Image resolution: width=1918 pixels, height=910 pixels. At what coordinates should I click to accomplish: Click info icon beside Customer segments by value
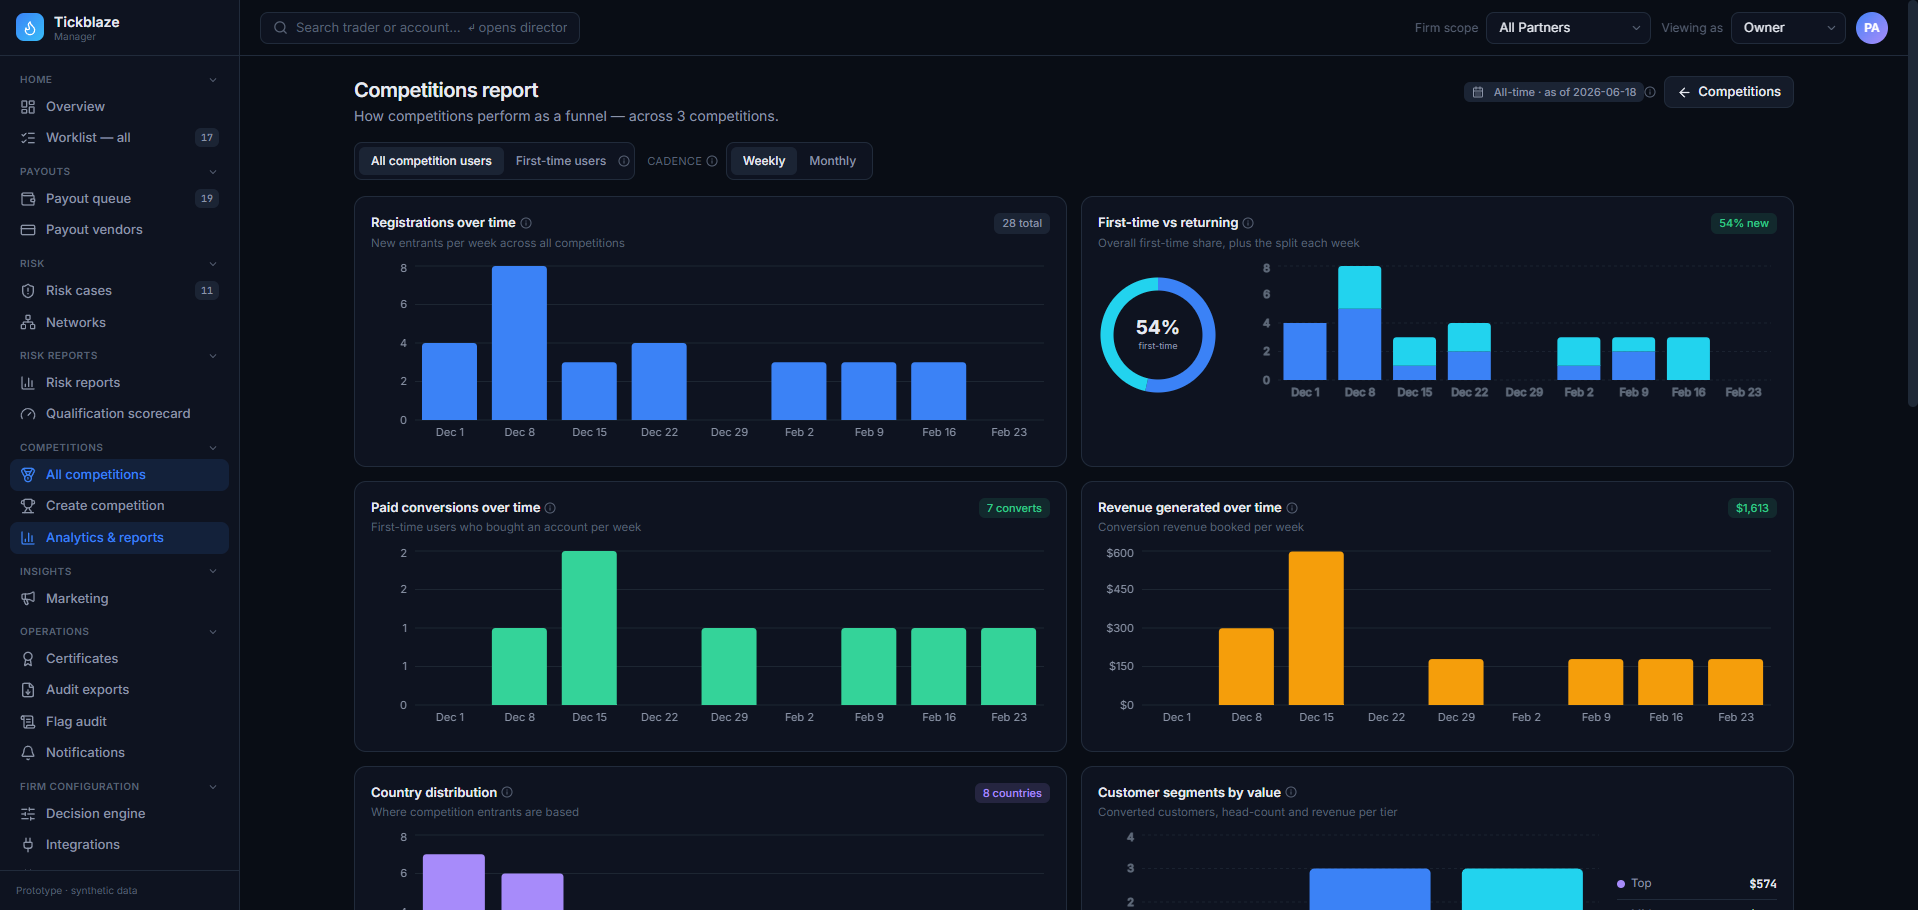[x=1291, y=792]
